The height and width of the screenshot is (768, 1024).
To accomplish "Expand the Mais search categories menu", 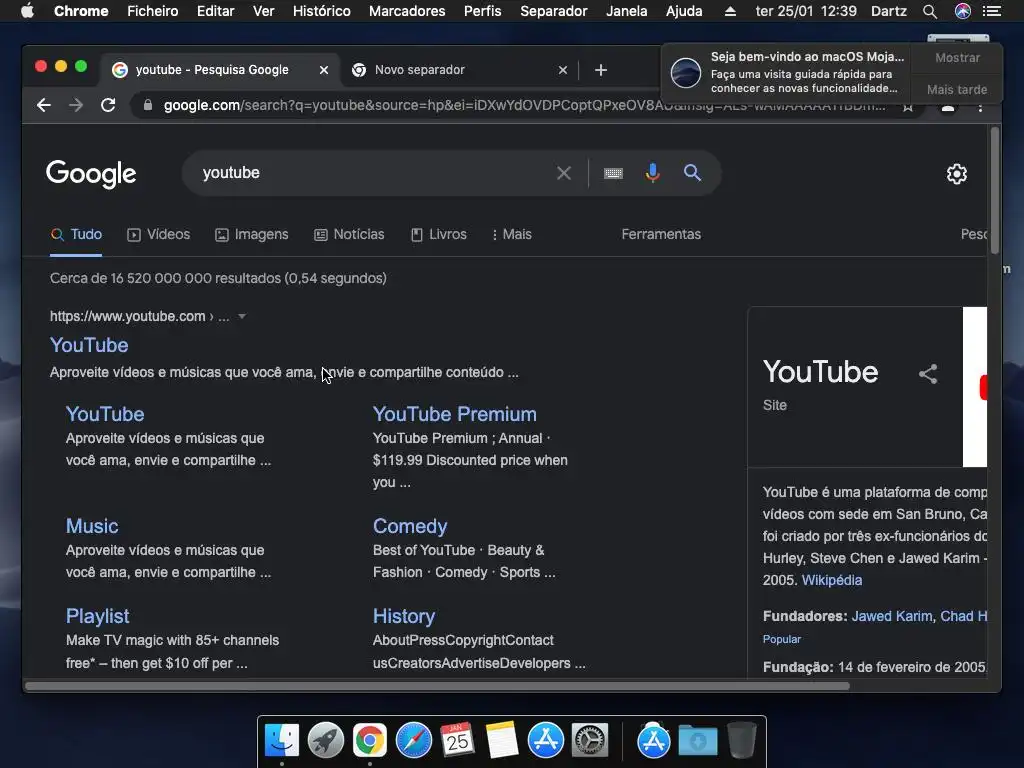I will pyautogui.click(x=511, y=234).
